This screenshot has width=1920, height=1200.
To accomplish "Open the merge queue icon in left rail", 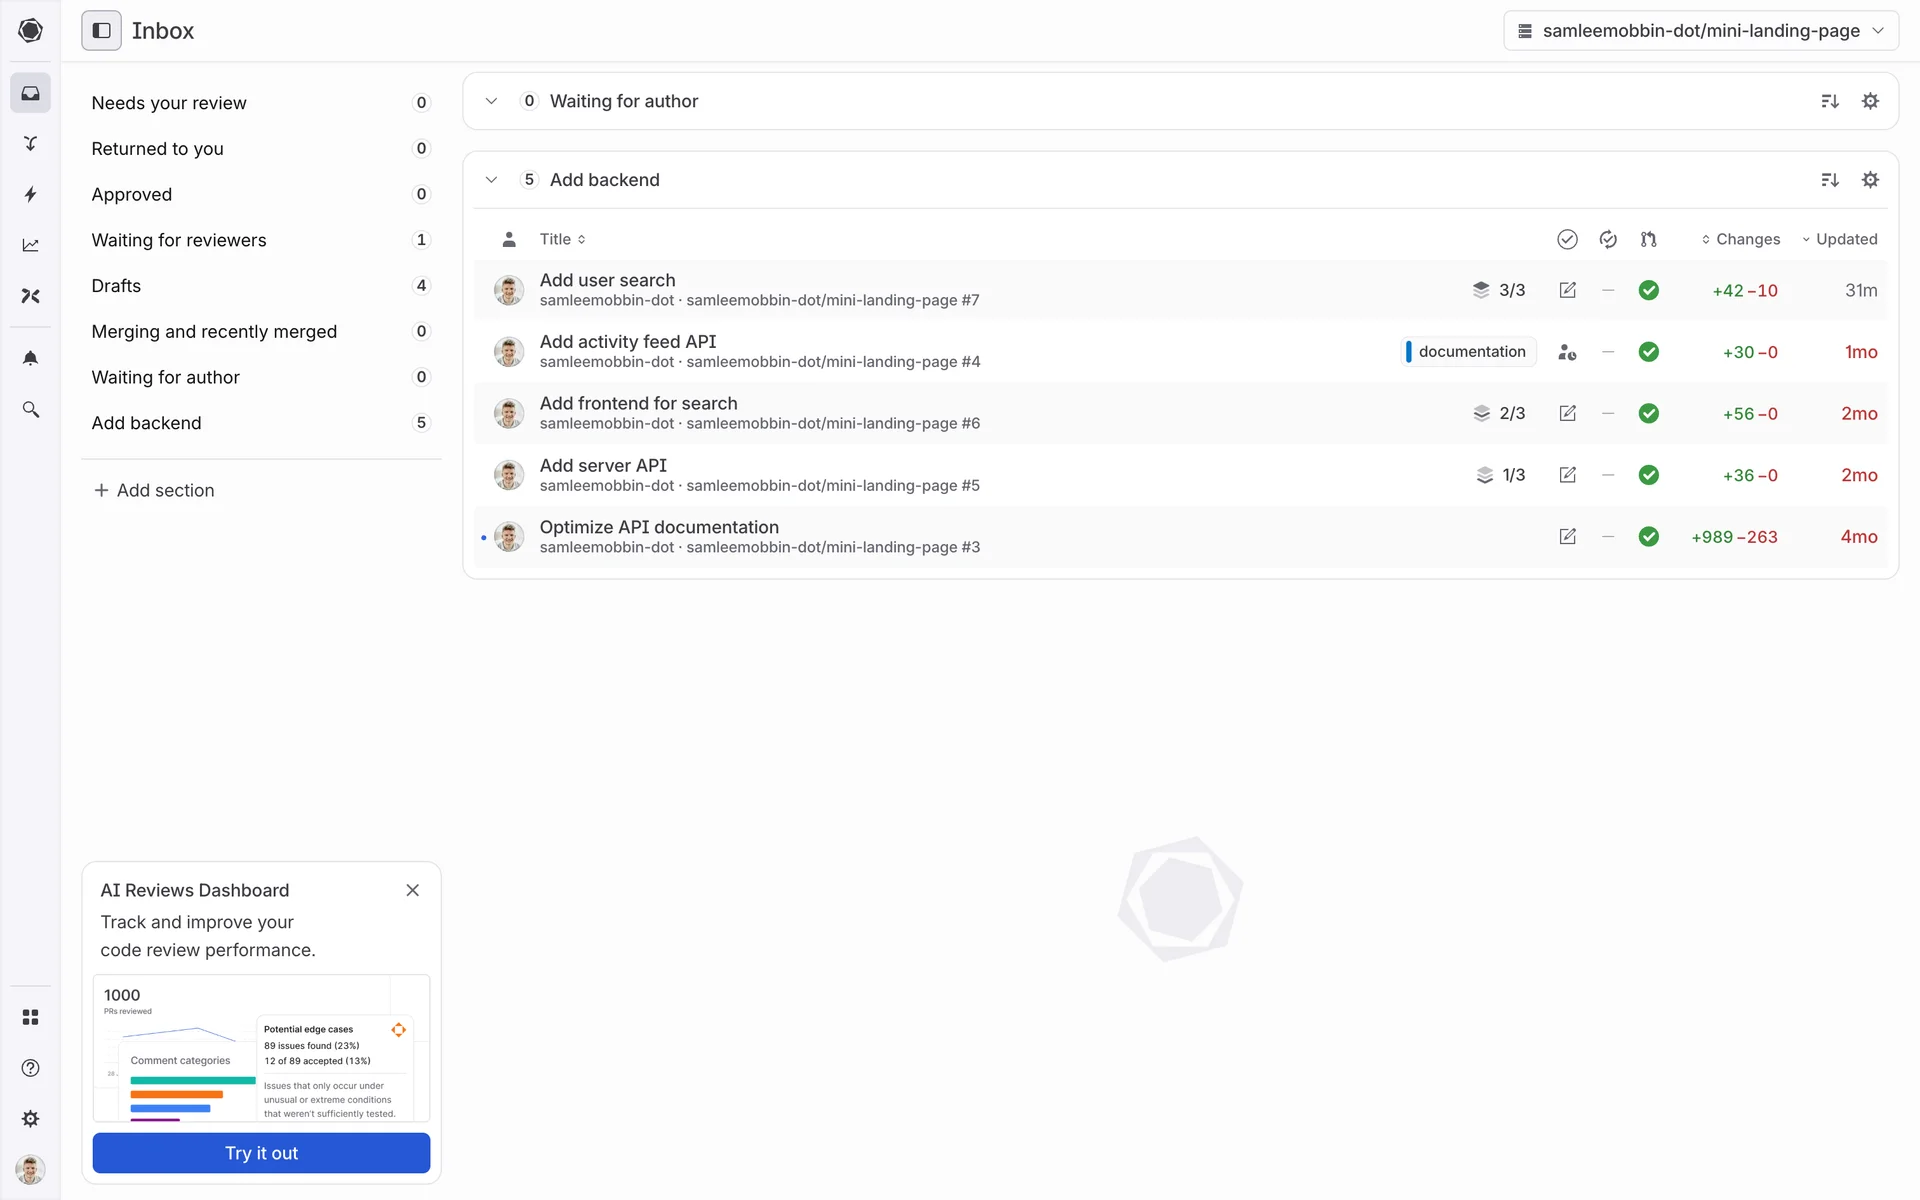I will pyautogui.click(x=31, y=143).
